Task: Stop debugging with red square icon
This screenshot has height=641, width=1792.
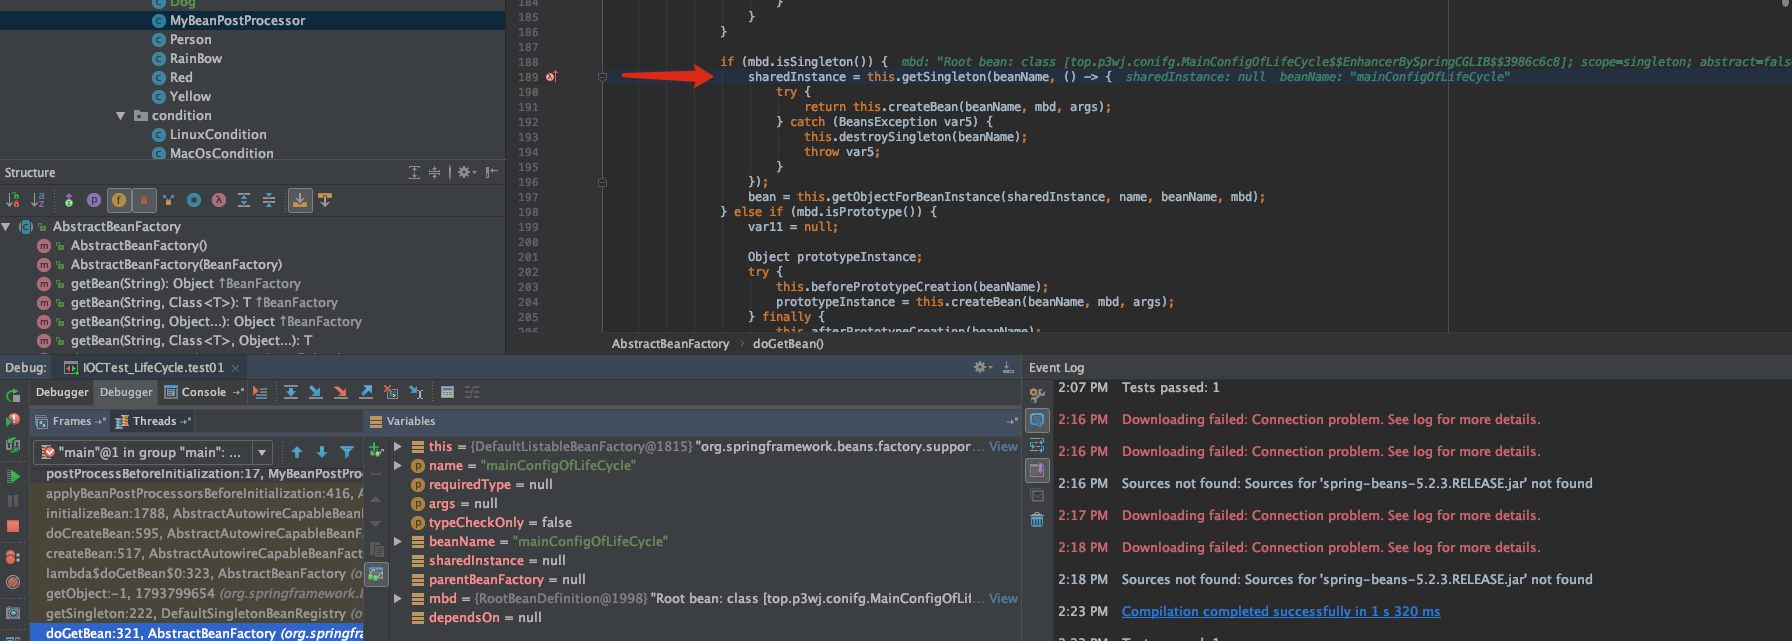Action: (x=13, y=526)
